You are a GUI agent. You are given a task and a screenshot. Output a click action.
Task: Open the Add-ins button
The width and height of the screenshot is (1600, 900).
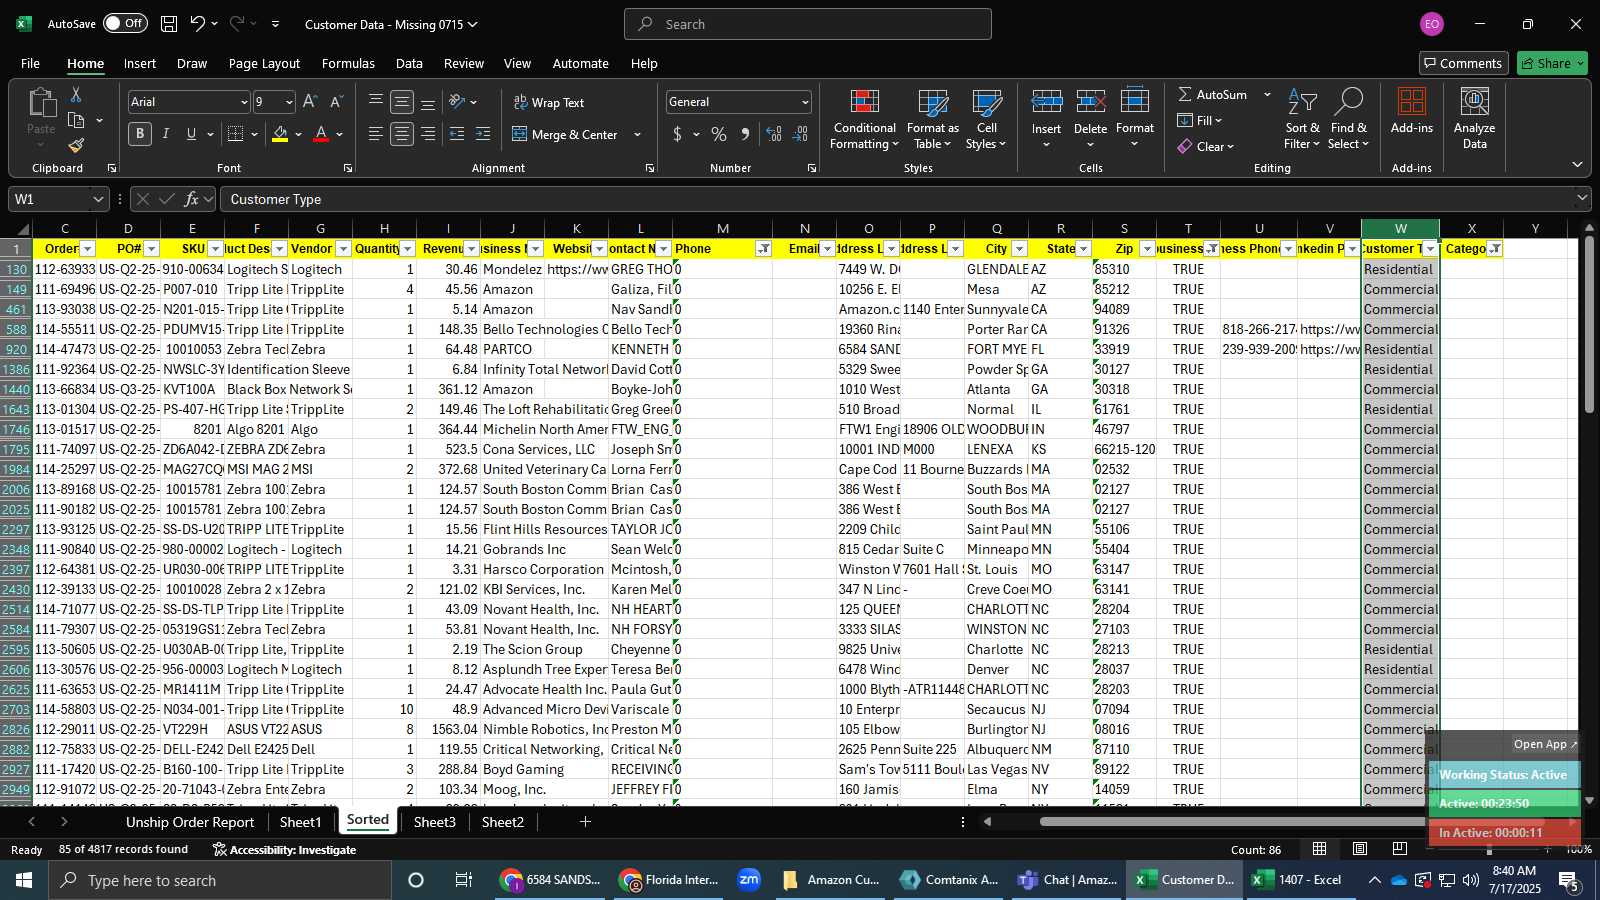1411,112
